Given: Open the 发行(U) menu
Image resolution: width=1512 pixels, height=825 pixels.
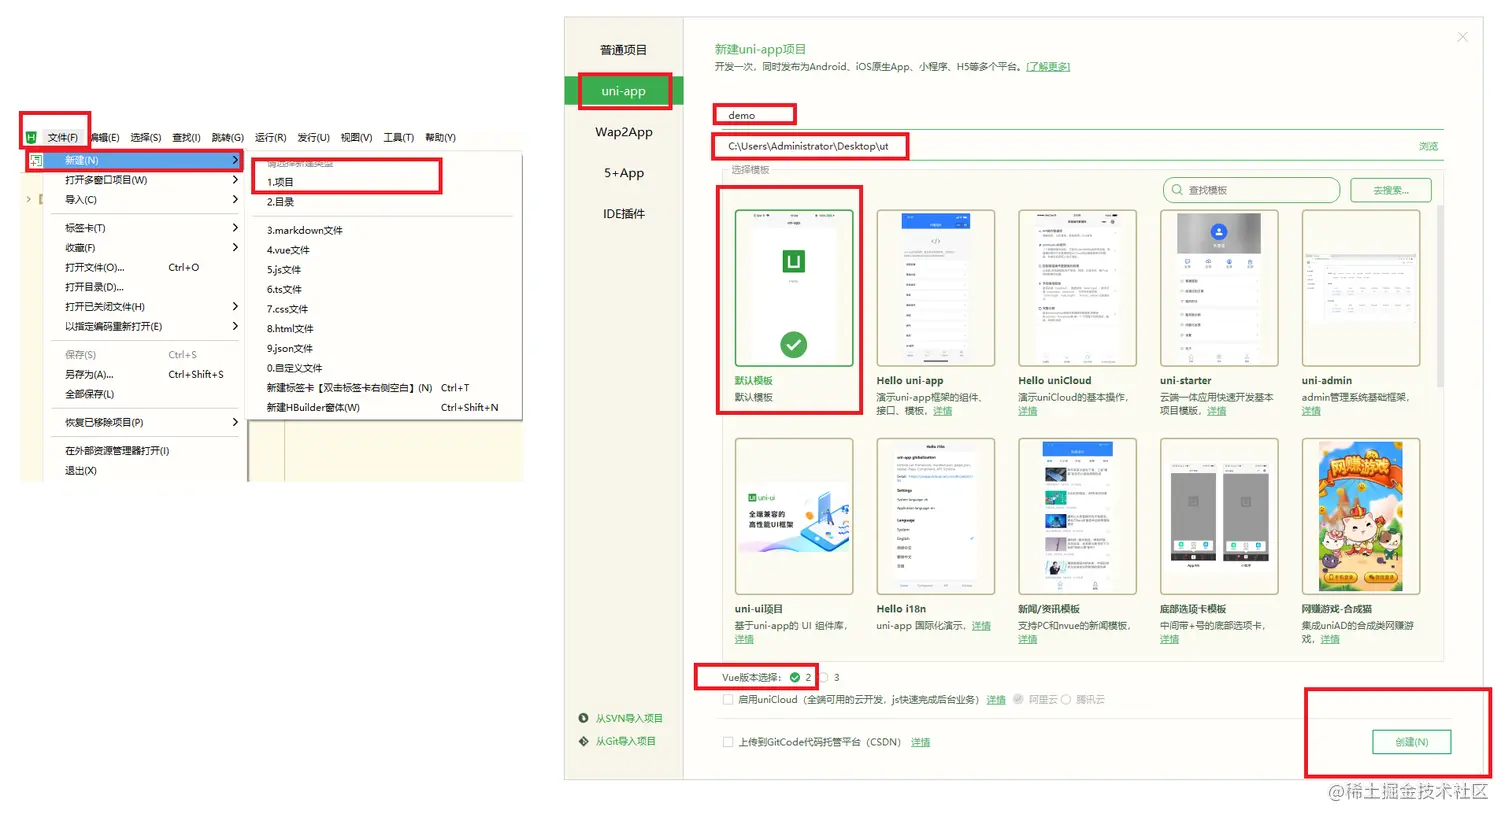Looking at the screenshot, I should (x=313, y=138).
